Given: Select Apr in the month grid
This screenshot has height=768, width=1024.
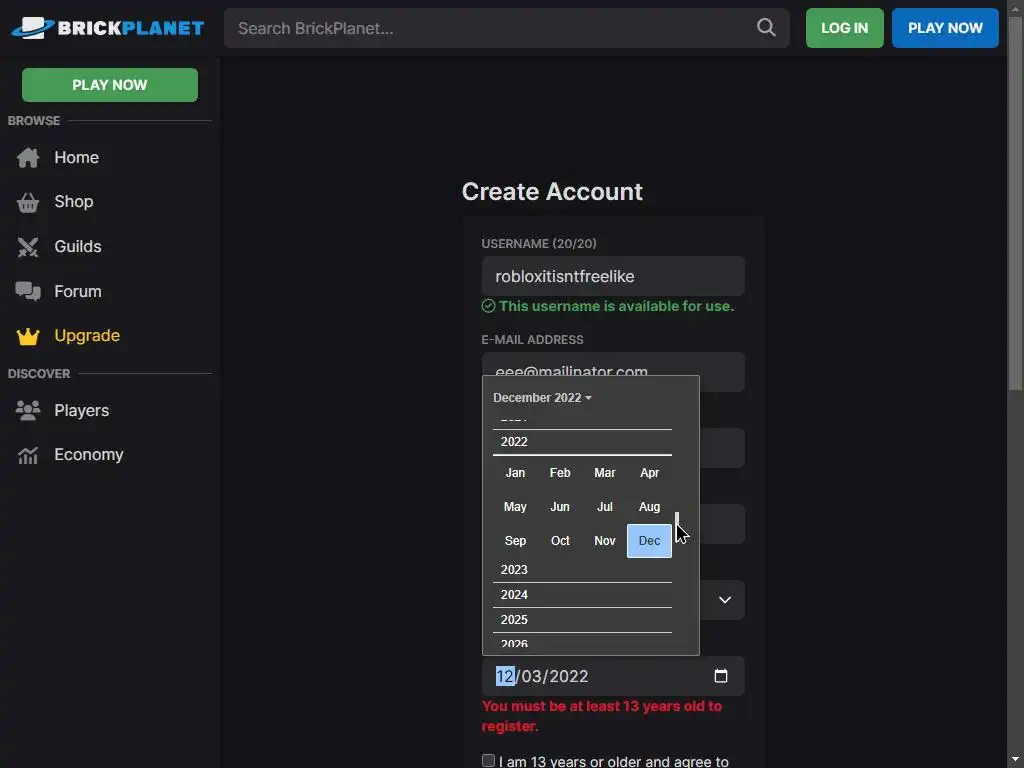Looking at the screenshot, I should [649, 473].
